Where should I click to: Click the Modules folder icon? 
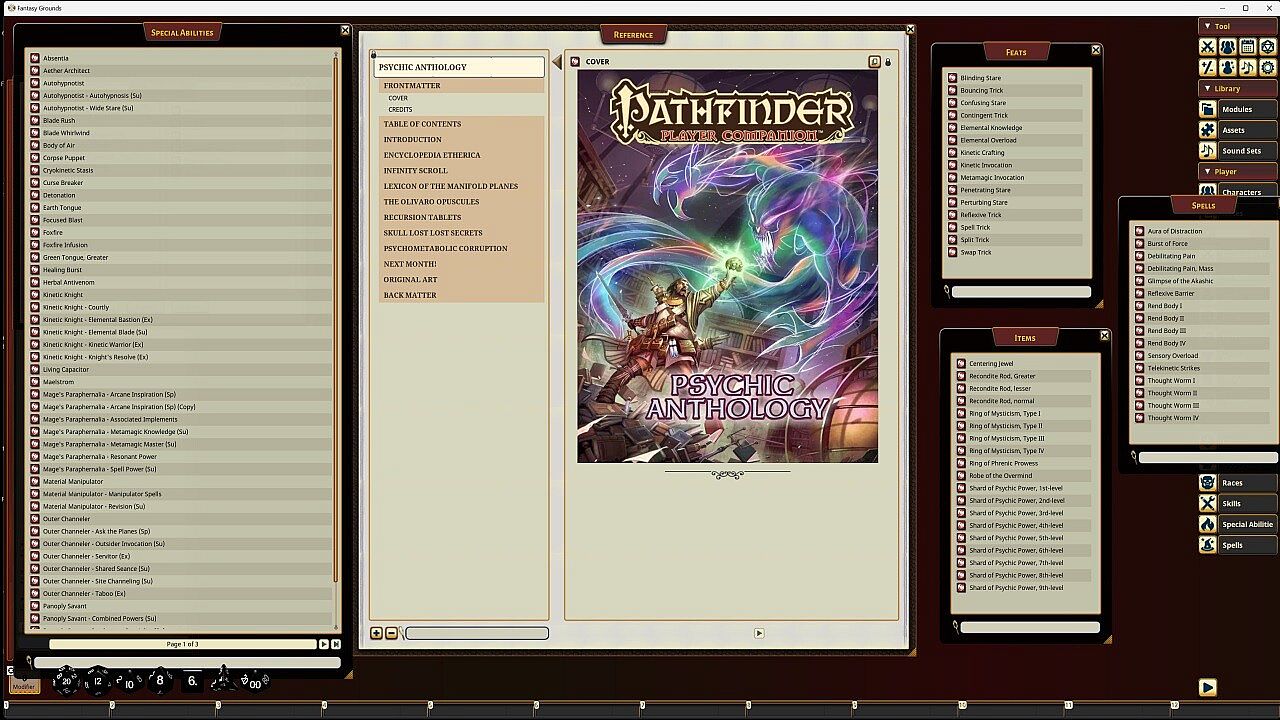(x=1208, y=109)
